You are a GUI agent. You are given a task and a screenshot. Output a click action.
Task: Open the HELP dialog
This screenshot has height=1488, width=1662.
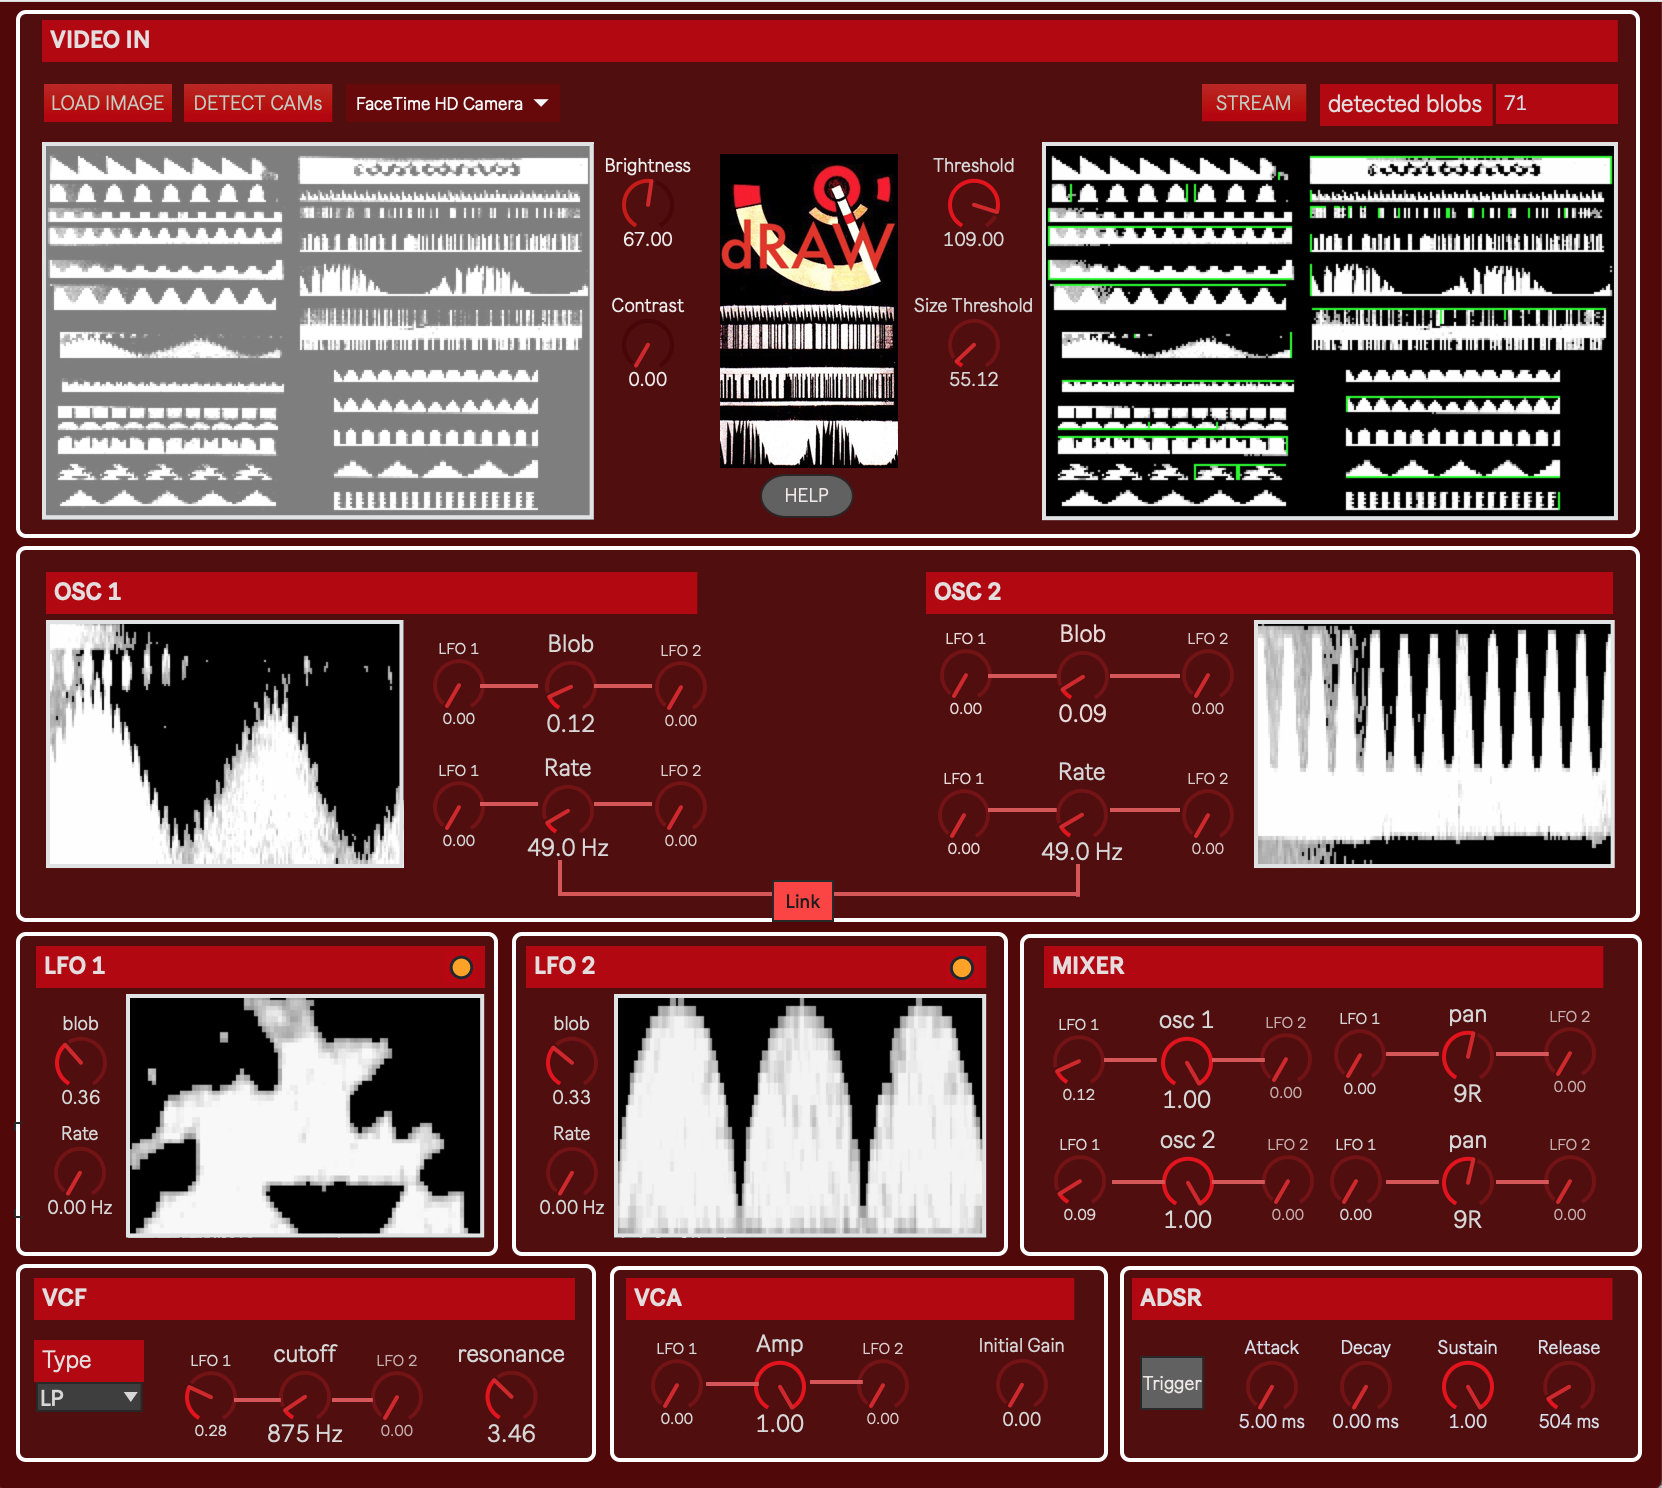coord(806,496)
